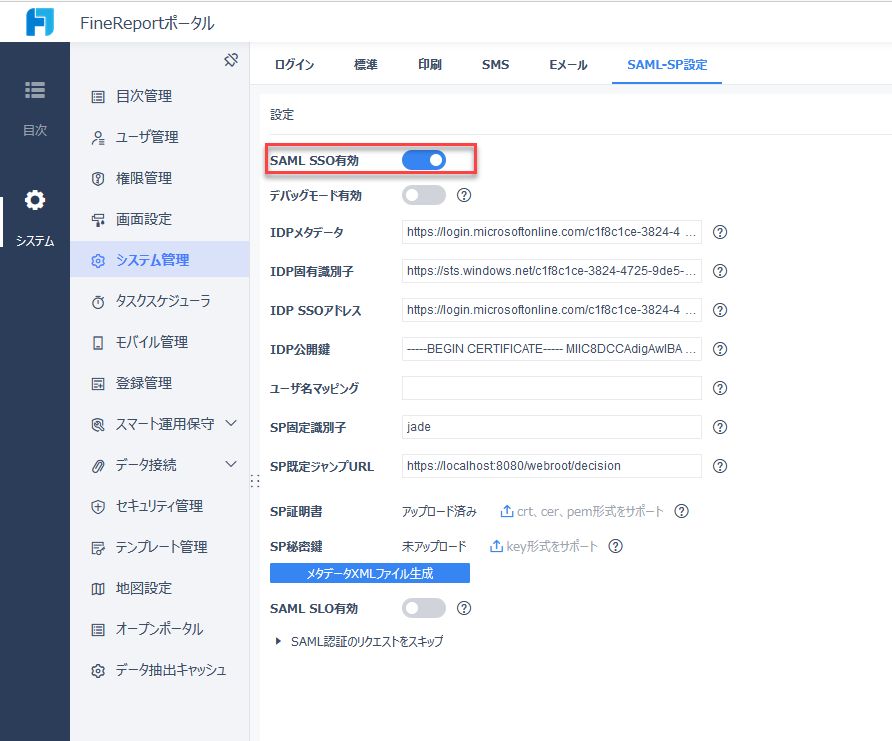Click inside the ユーザ名マッピング field
892x741 pixels.
[550, 387]
